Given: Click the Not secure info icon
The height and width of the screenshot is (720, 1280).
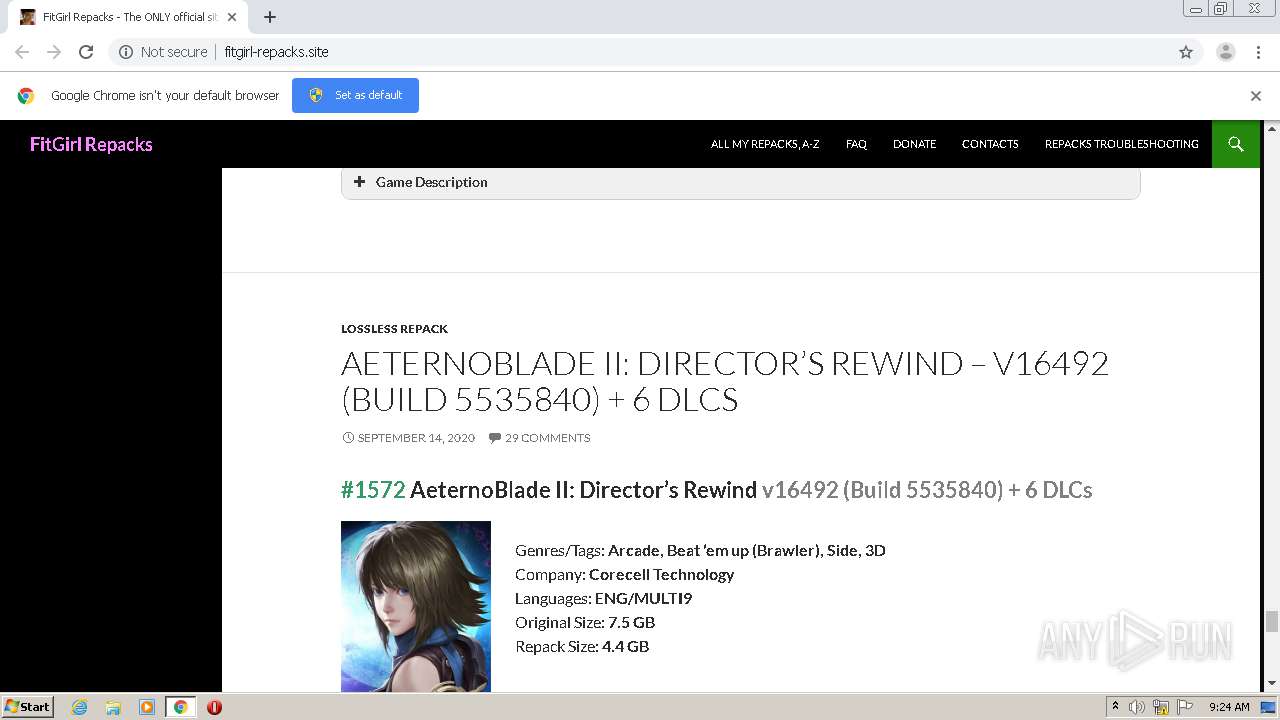Looking at the screenshot, I should [x=126, y=52].
